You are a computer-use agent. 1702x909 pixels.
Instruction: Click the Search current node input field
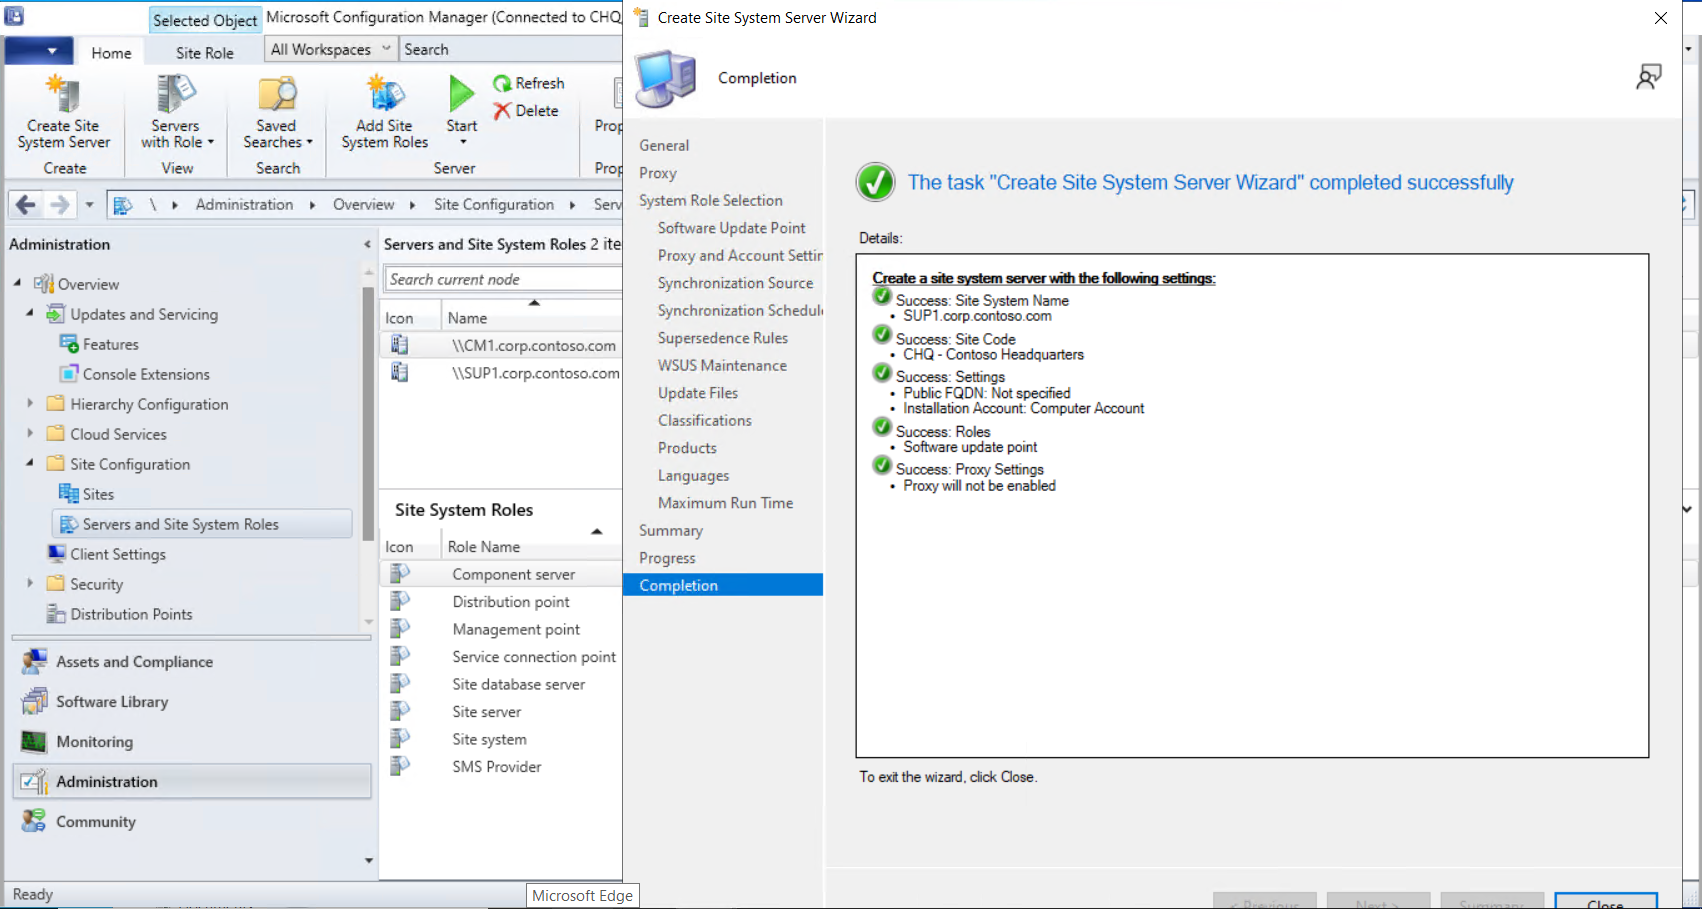click(x=503, y=279)
